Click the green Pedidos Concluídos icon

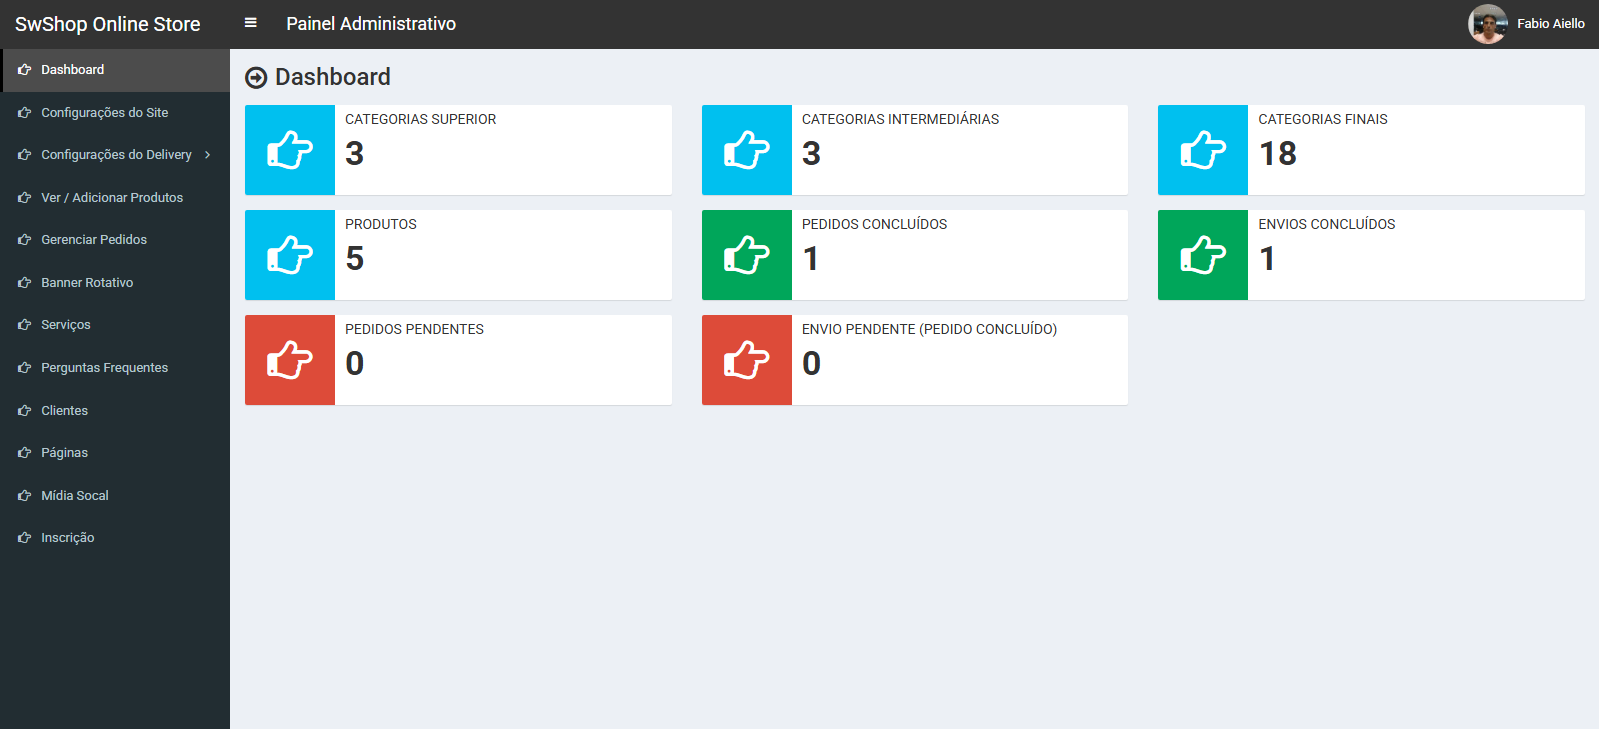pos(746,255)
